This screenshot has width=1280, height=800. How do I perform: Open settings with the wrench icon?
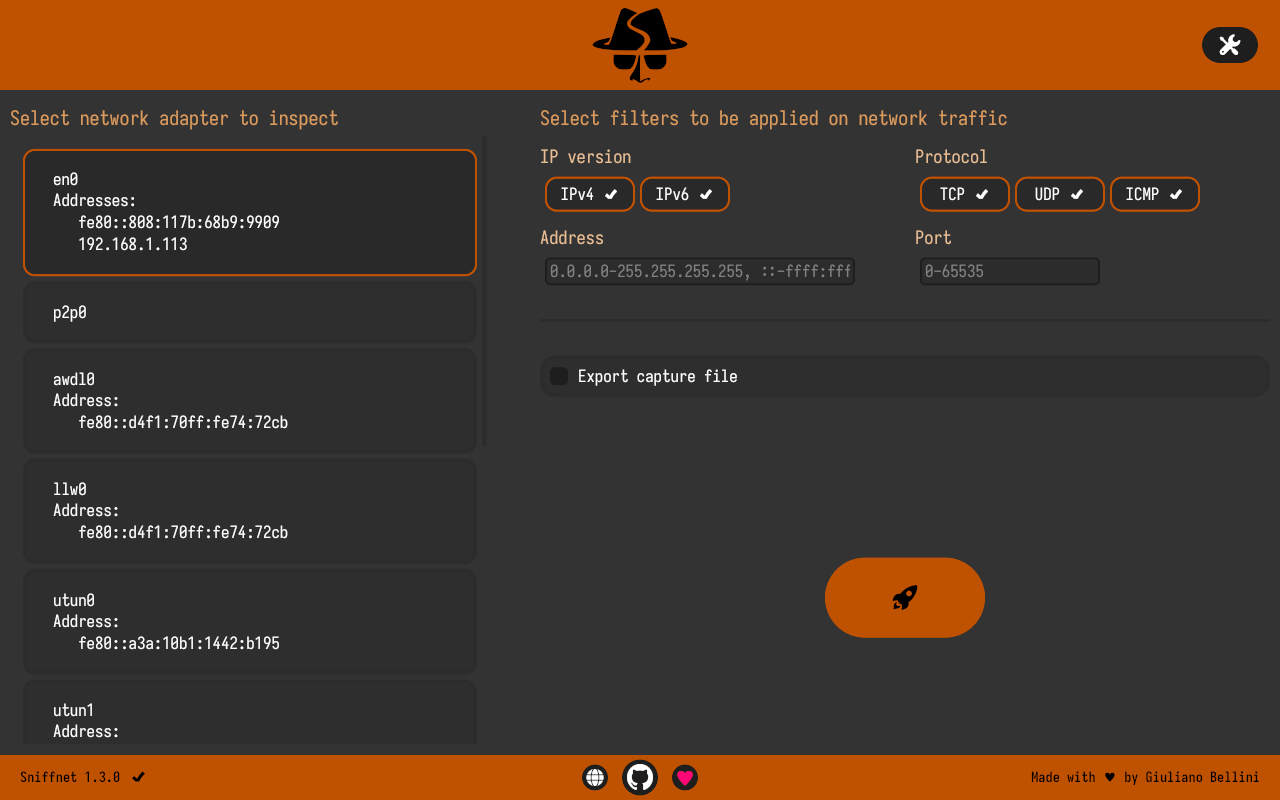point(1229,45)
